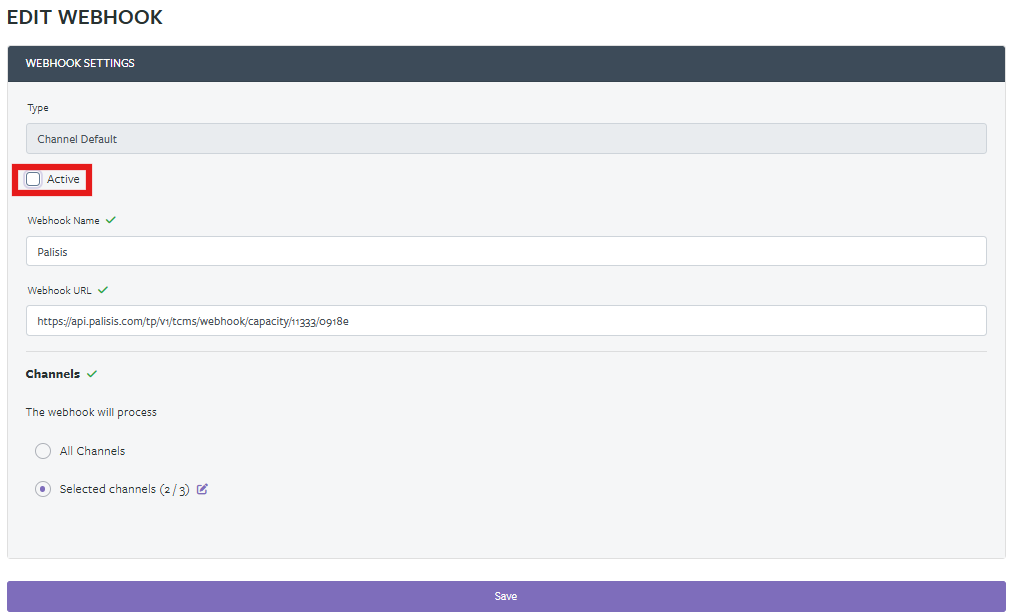
Task: Click the Save button
Action: point(506,596)
